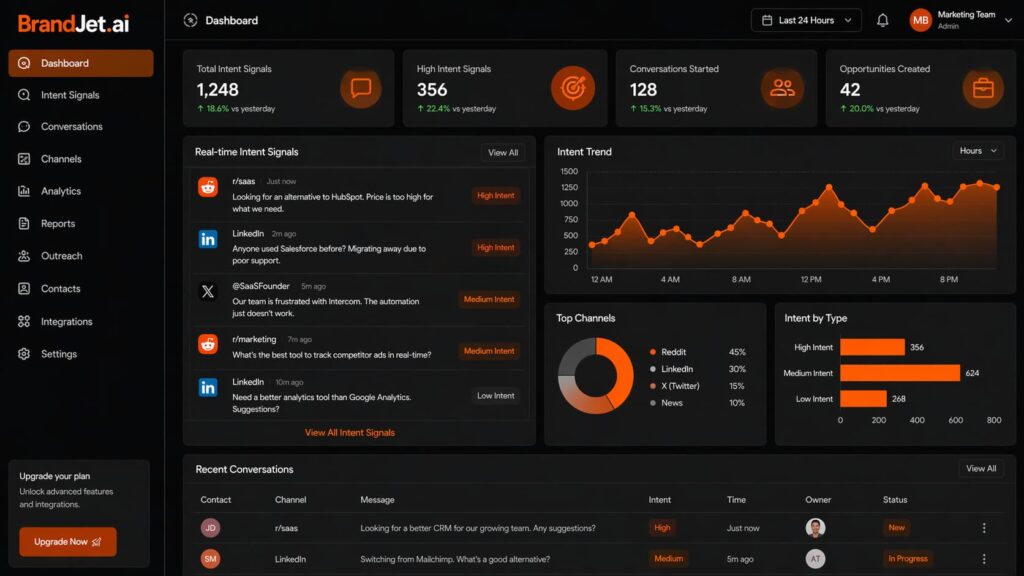This screenshot has height=576, width=1024.
Task: Click the Low Intent bar showing 268
Action: coord(863,398)
